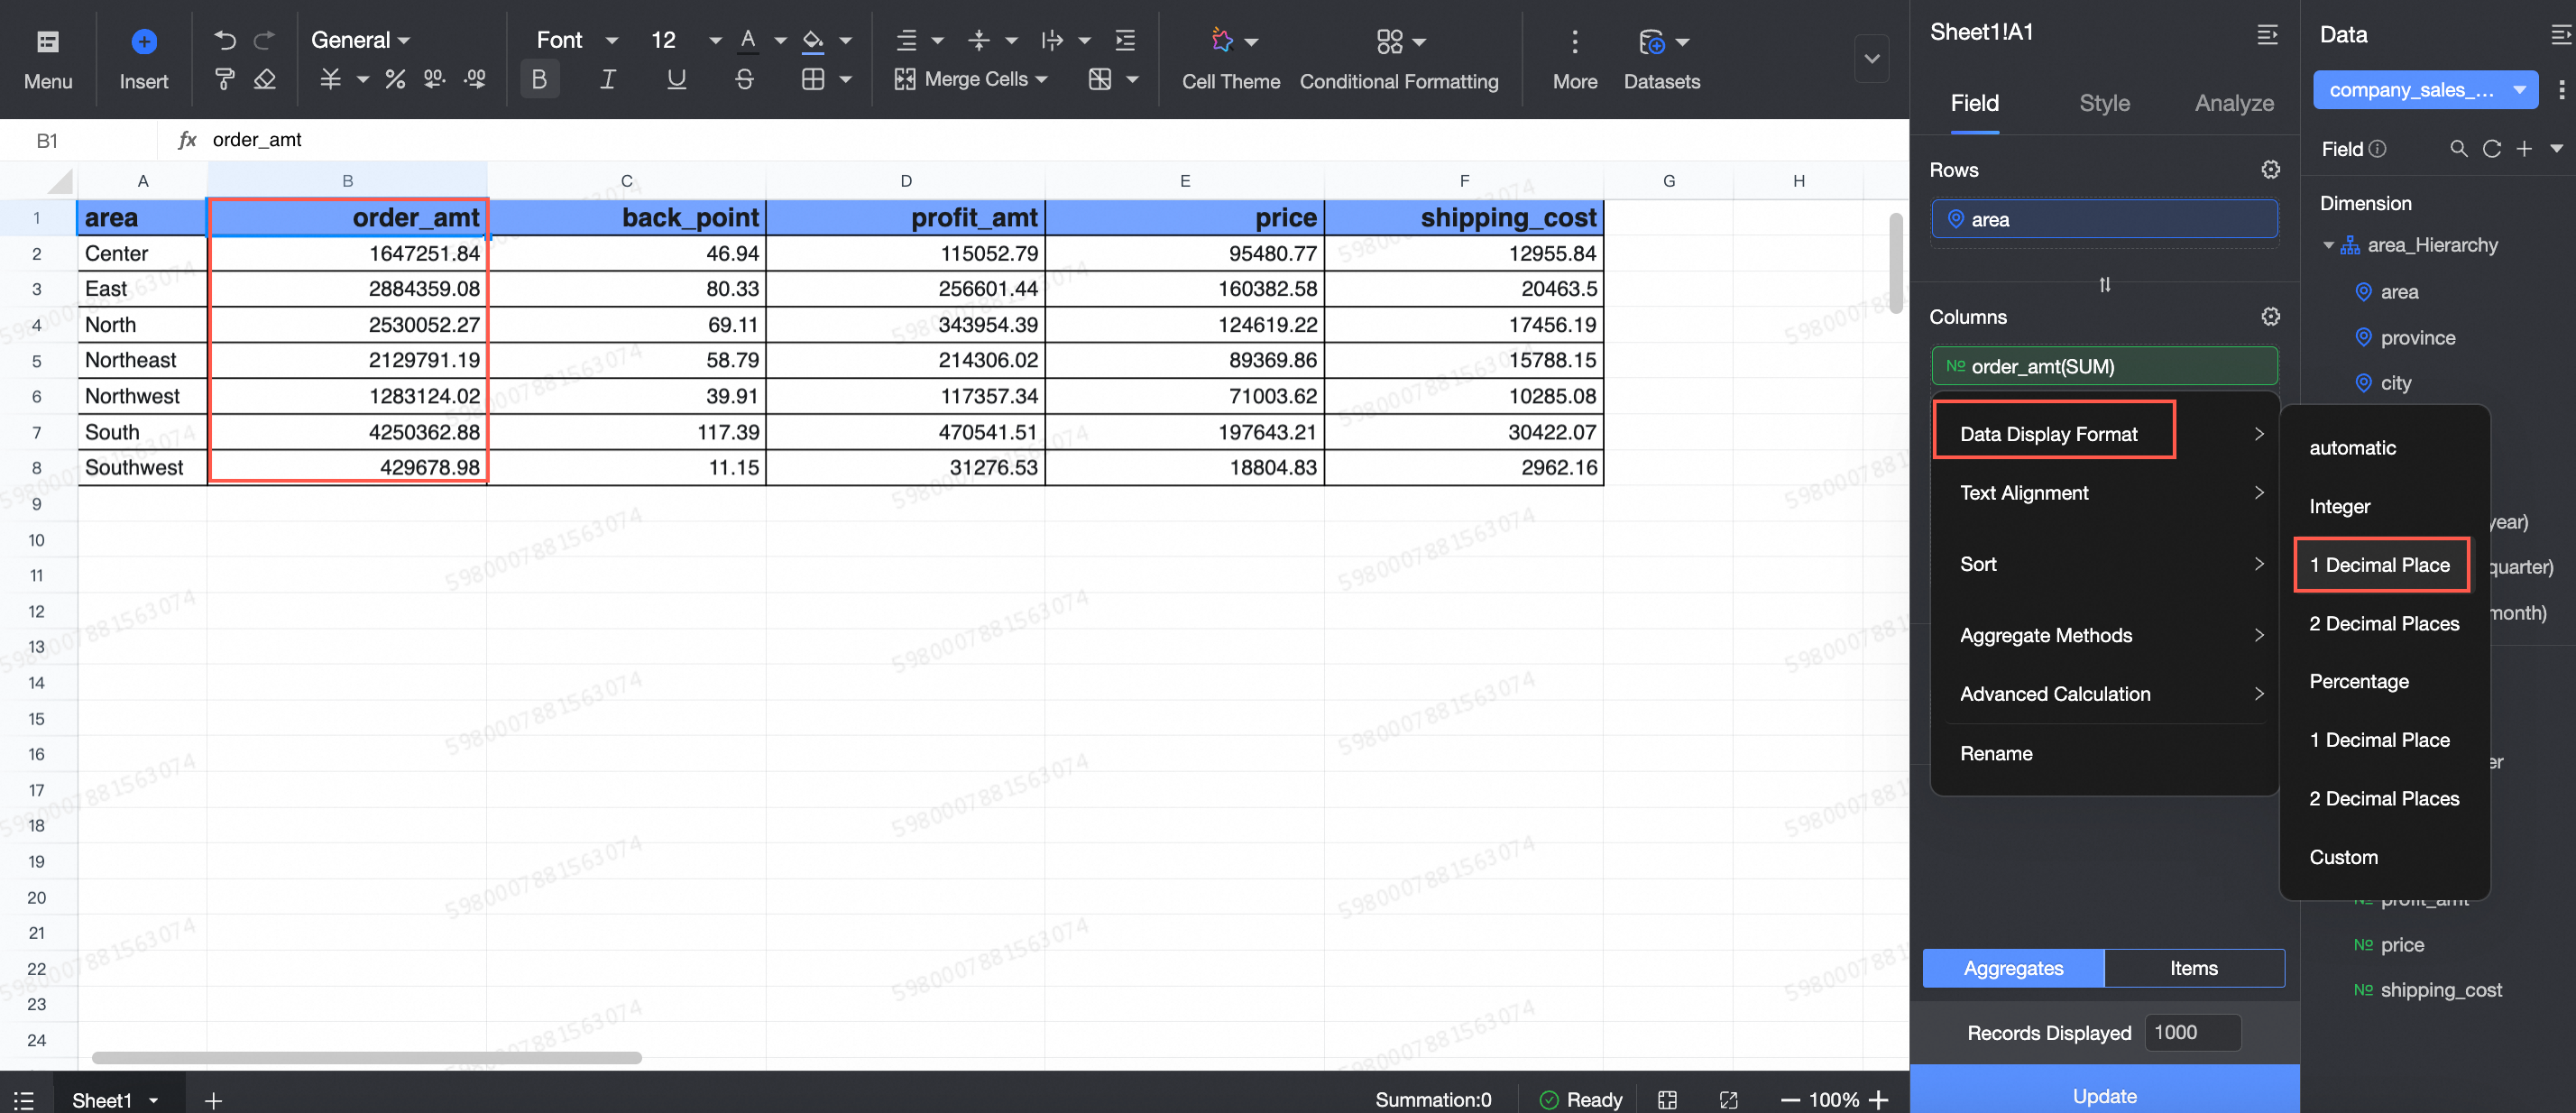Expand the toolbar collapse chevron

pyautogui.click(x=1871, y=58)
